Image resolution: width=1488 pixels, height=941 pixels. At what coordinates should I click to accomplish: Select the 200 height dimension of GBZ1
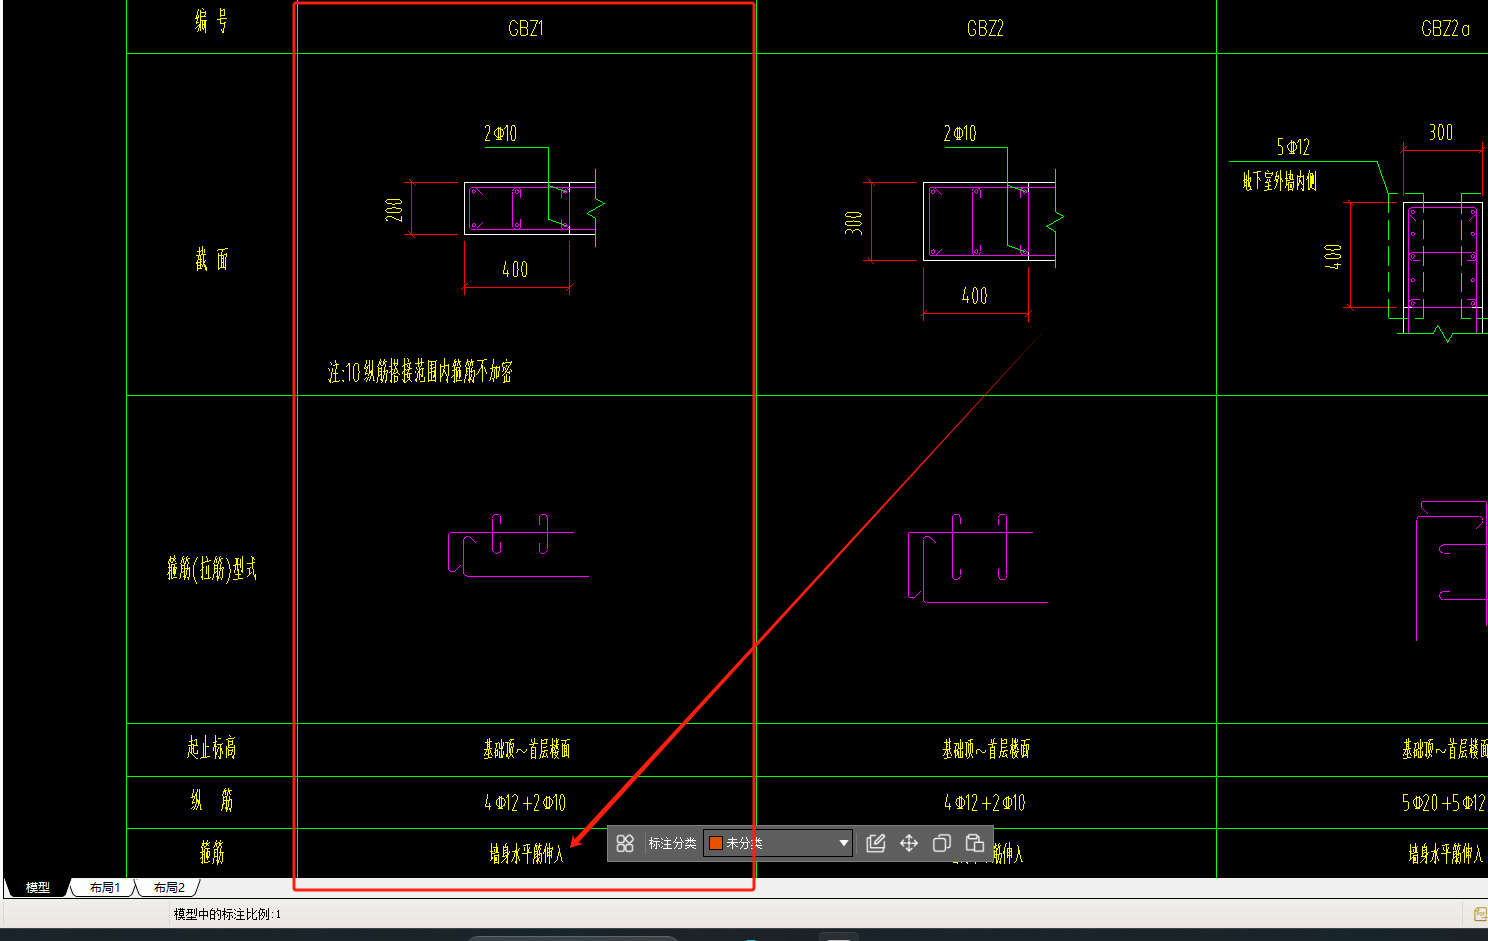[x=395, y=209]
